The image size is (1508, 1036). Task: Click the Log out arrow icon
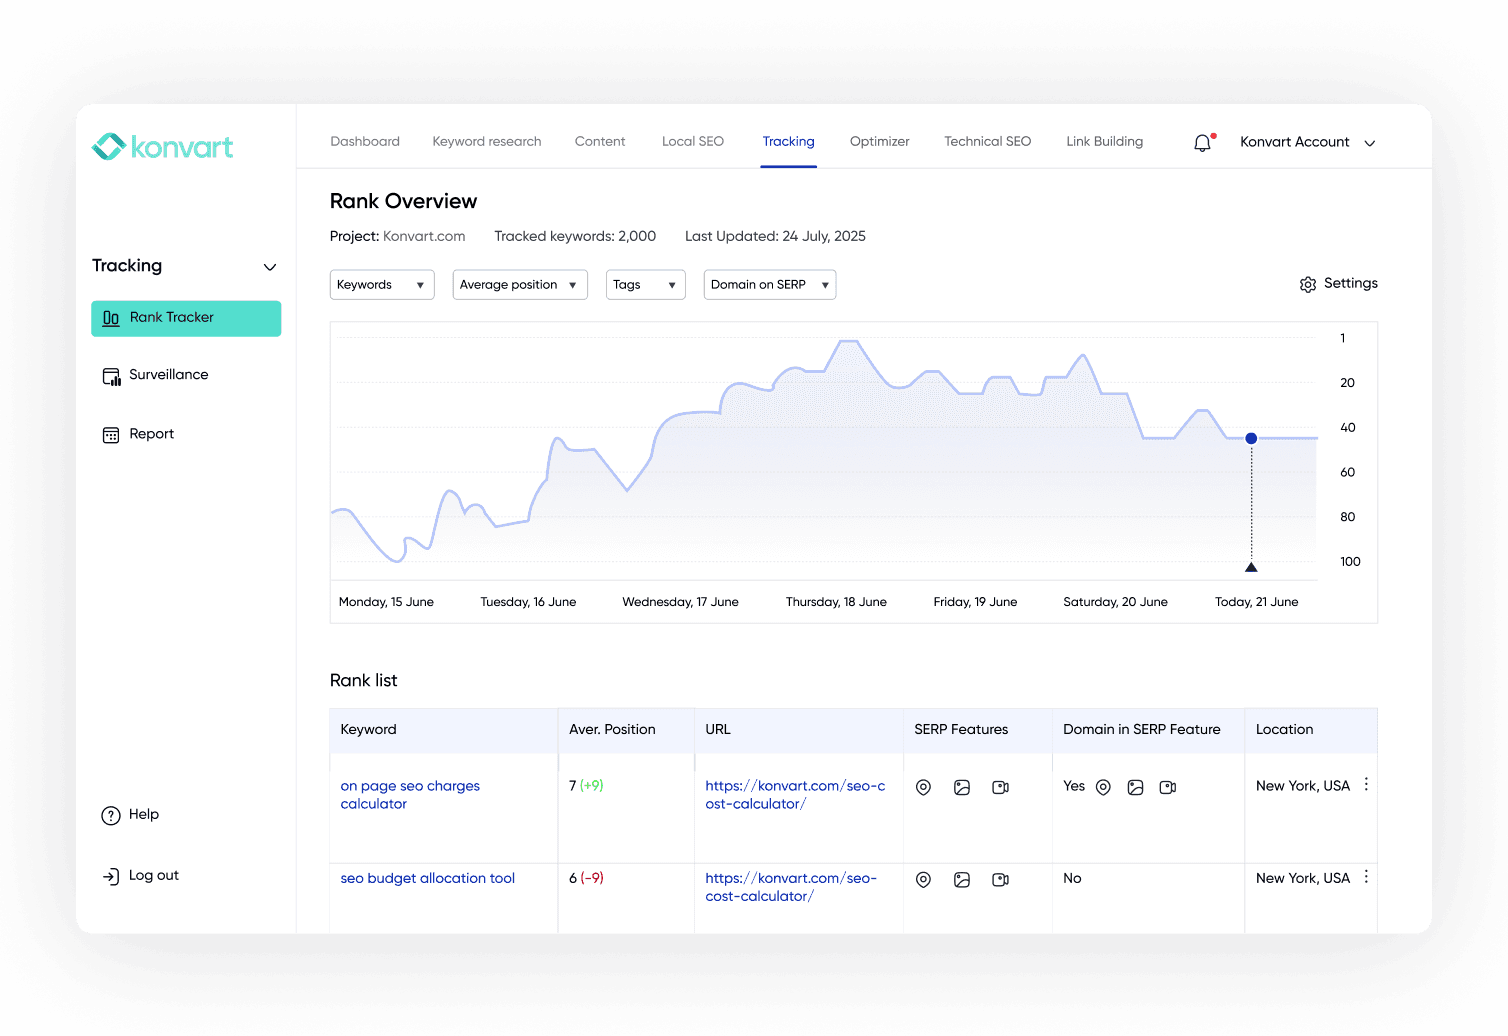pyautogui.click(x=111, y=877)
